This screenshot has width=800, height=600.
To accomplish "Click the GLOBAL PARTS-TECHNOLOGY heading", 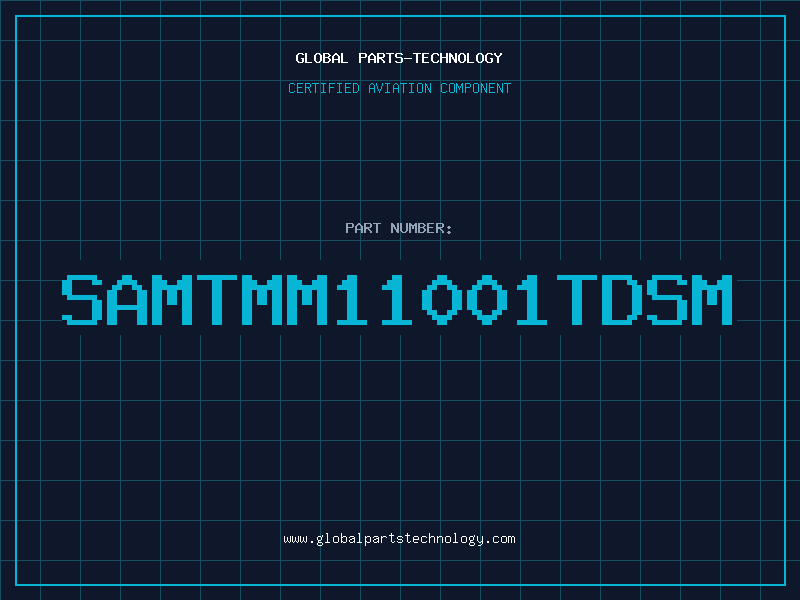I will [x=399, y=58].
